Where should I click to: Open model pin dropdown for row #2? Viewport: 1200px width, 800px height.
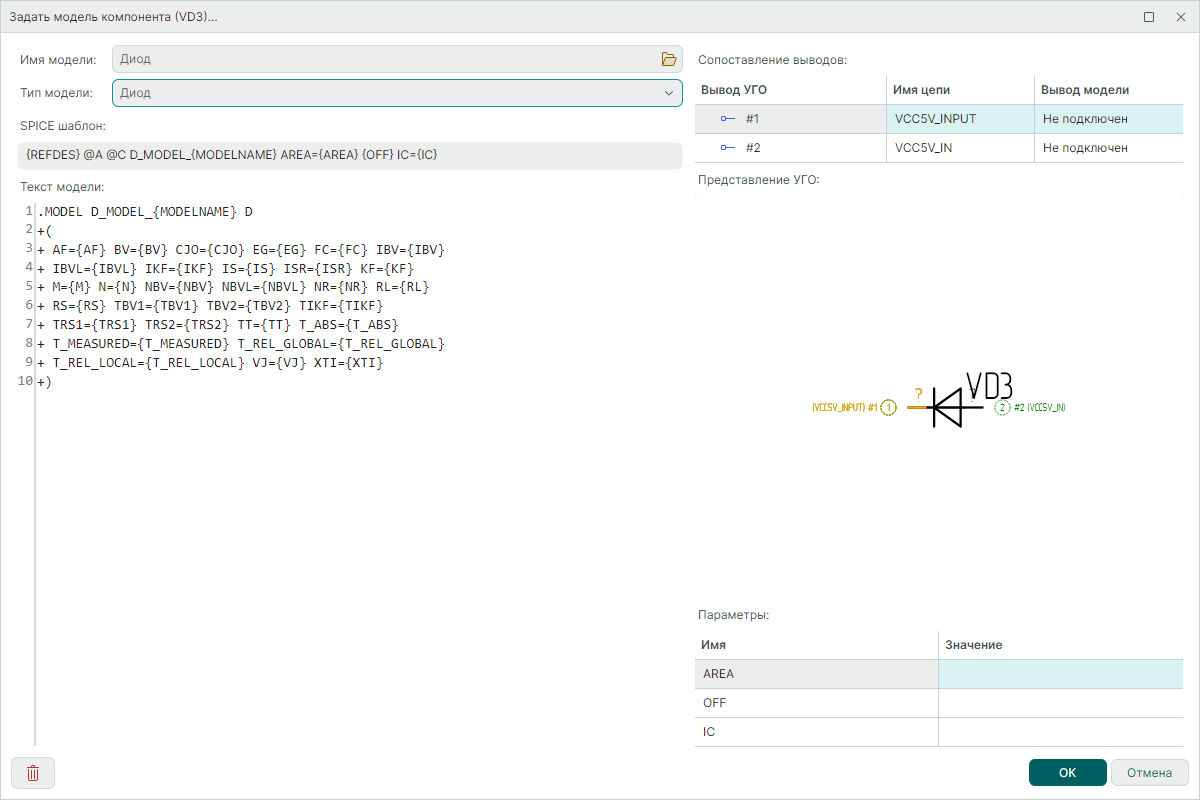(1107, 148)
